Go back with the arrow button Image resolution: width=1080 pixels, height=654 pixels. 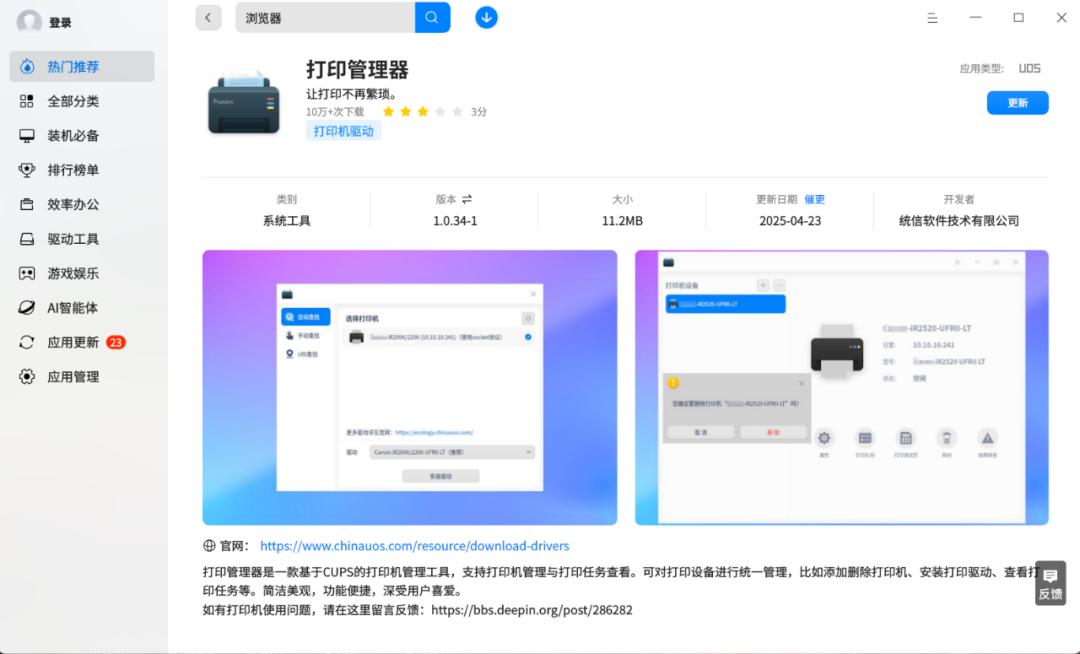point(208,18)
